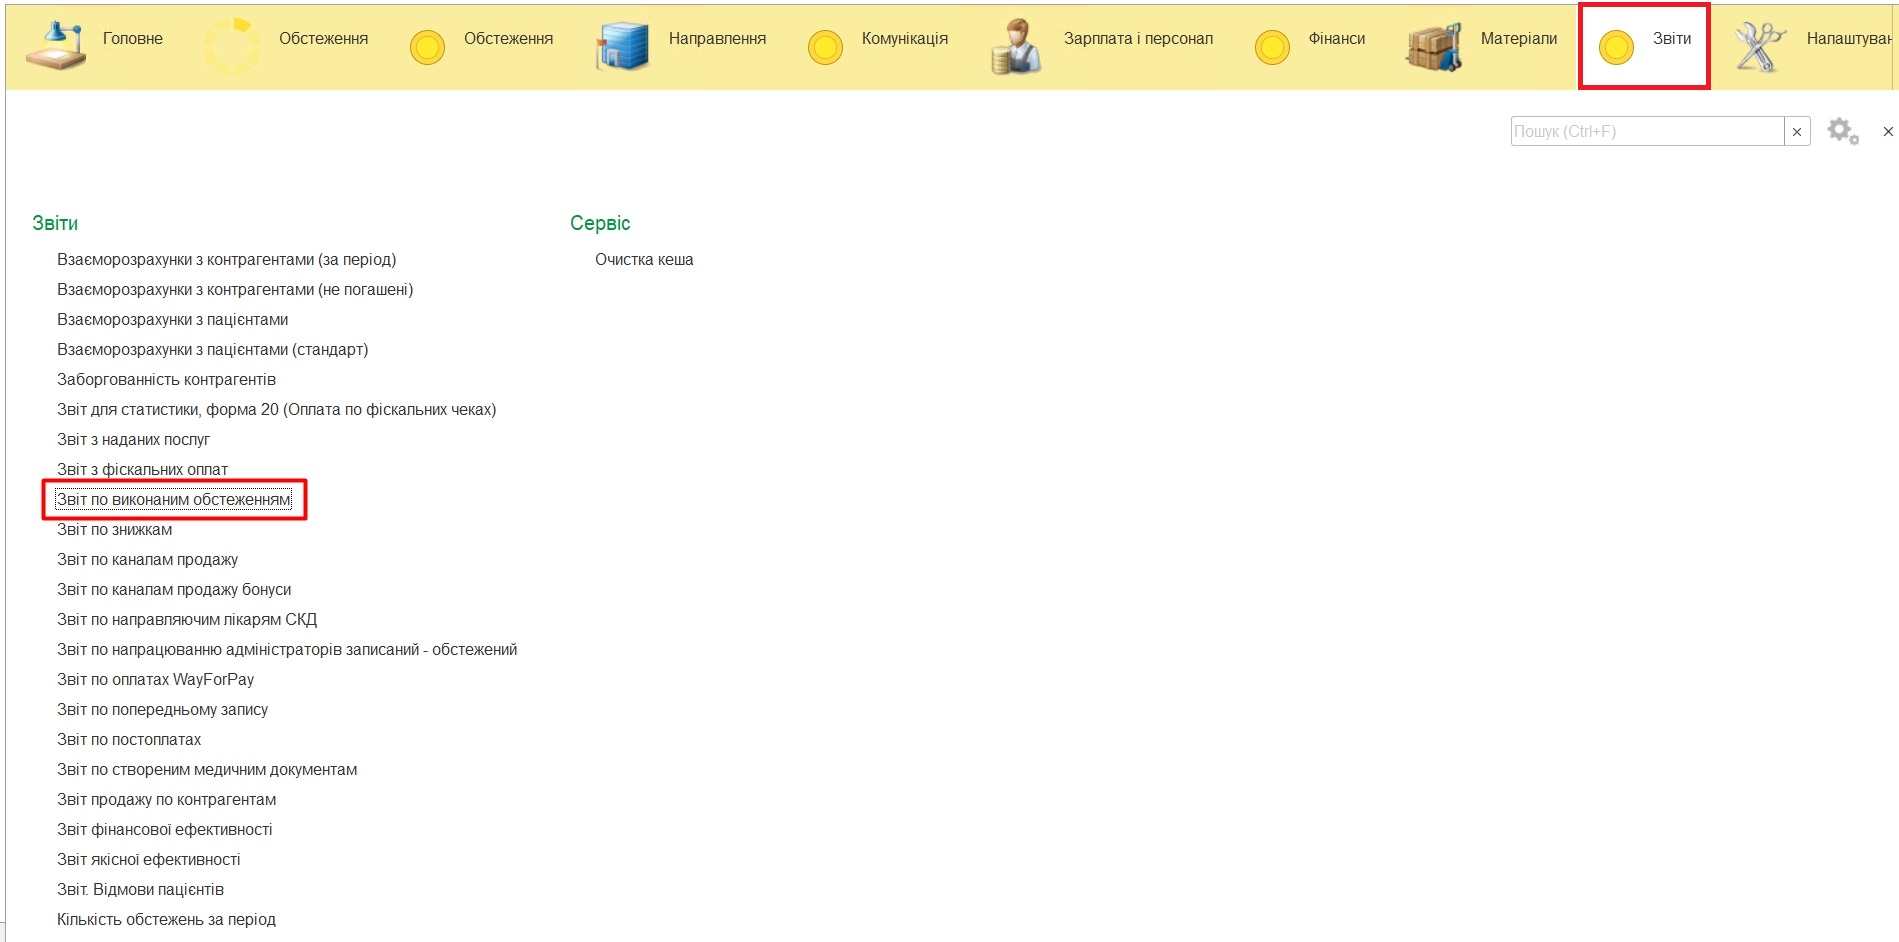Image resolution: width=1899 pixels, height=942 pixels.
Task: Open Звіт по оплатах WayForPay
Action: point(155,680)
